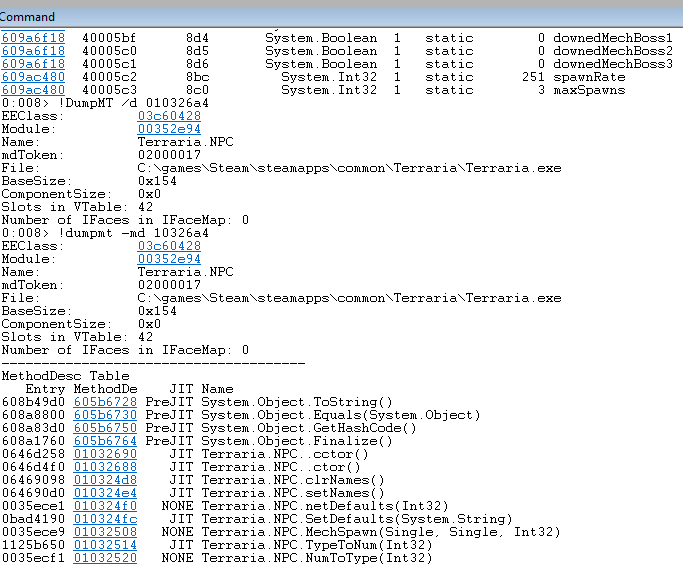This screenshot has height=566, width=683.
Task: Click 'System.Object.GetHashCode()' method name
Action: click(309, 428)
